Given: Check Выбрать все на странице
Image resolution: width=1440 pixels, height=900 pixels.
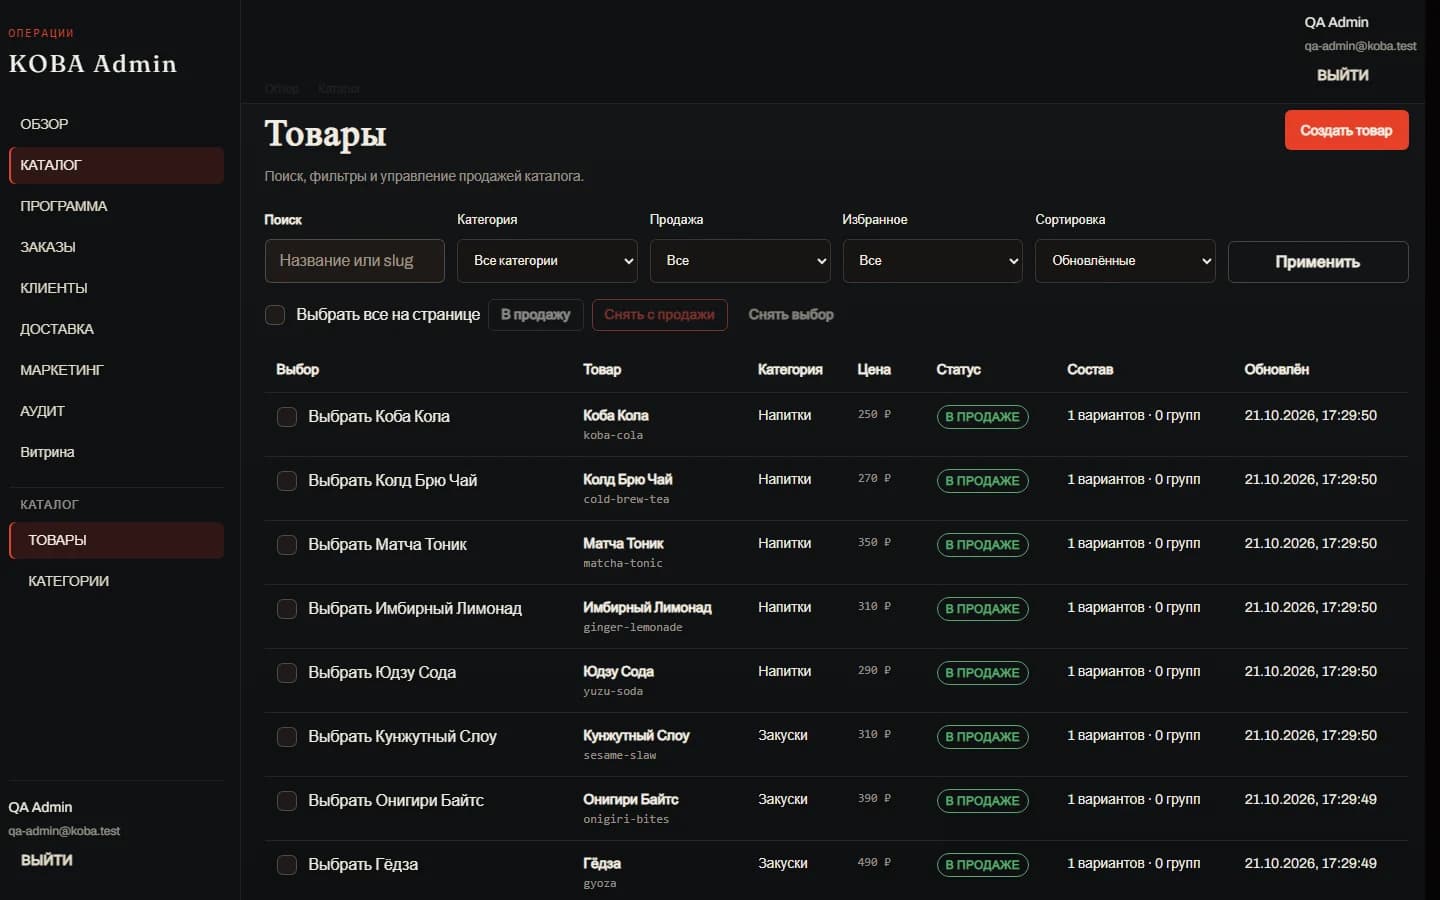Looking at the screenshot, I should click(x=275, y=315).
